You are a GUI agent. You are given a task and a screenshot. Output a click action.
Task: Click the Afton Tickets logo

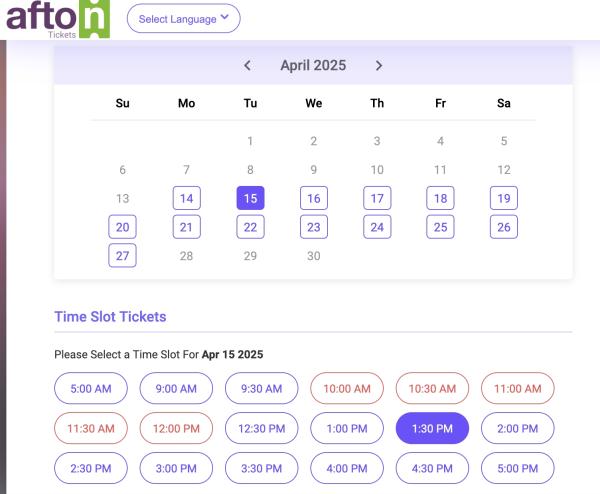pos(58,19)
